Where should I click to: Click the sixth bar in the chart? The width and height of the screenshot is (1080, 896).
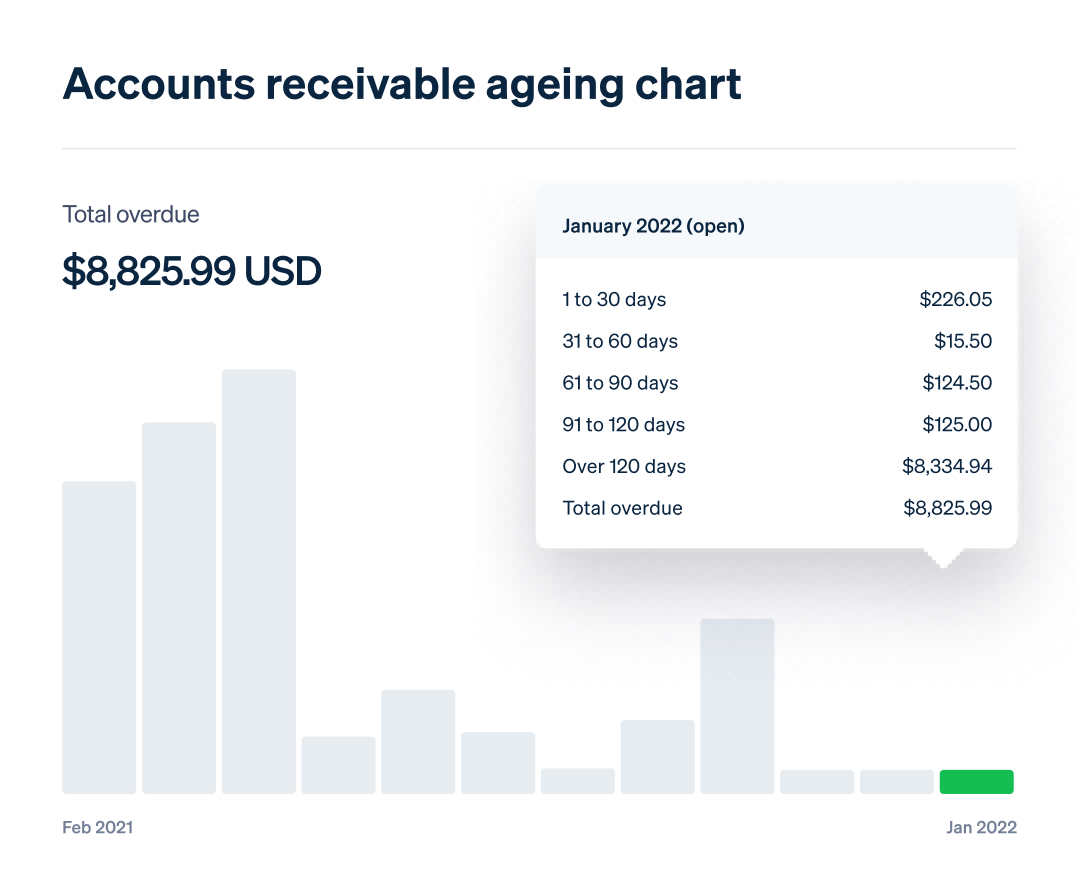pyautogui.click(x=498, y=763)
